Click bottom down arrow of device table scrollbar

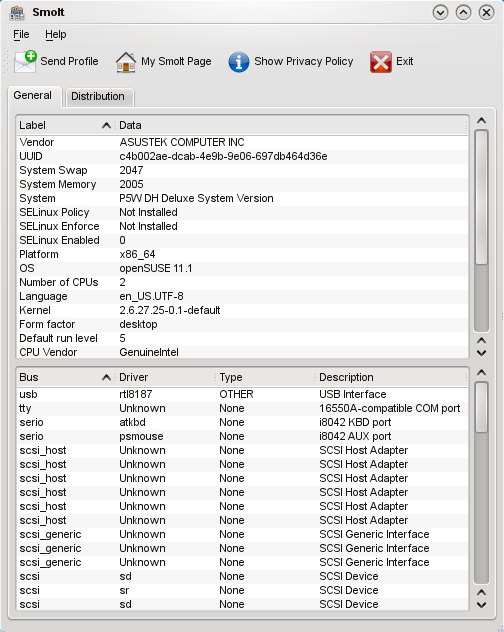coord(481,605)
